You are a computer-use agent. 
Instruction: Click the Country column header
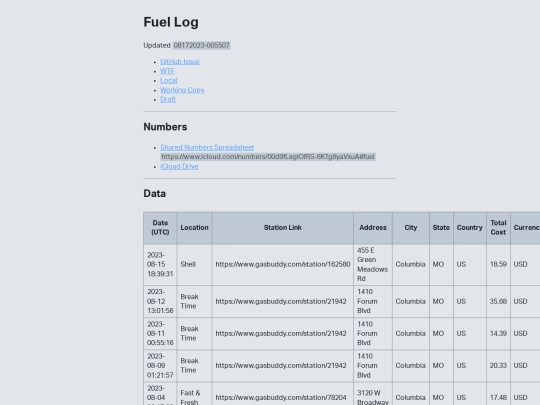pos(470,228)
